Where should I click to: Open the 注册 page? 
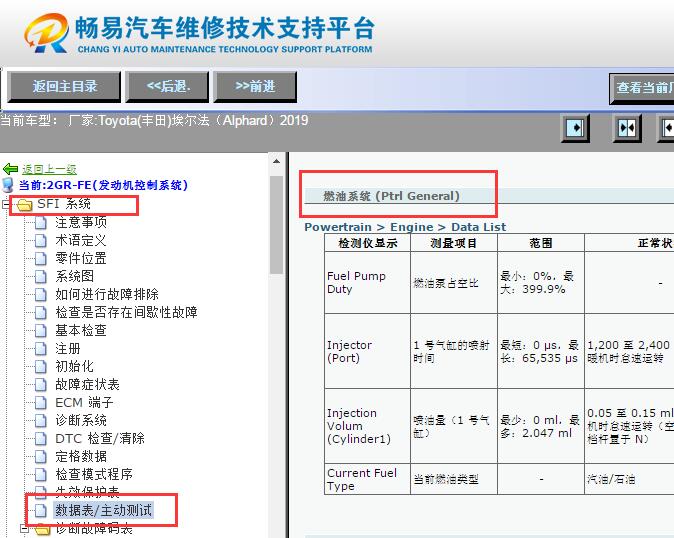tap(68, 348)
